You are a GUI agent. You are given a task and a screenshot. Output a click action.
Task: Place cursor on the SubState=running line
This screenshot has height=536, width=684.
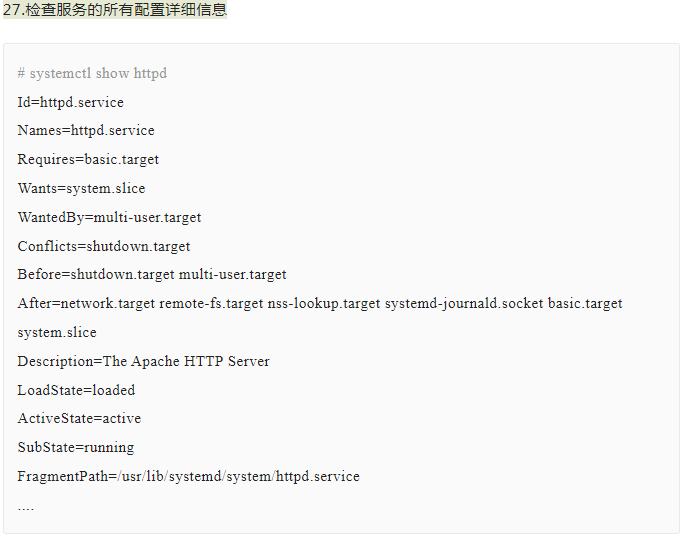pyautogui.click(x=75, y=448)
